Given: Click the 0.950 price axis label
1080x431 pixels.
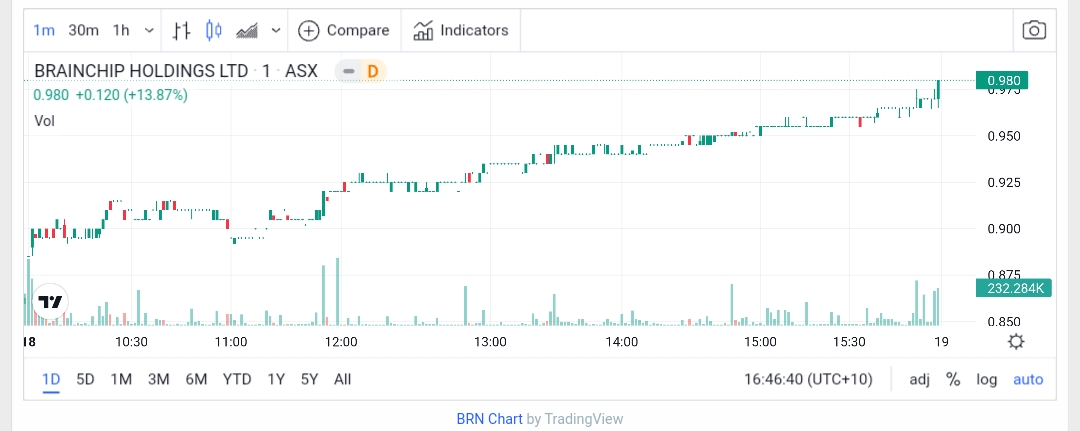Looking at the screenshot, I should pos(1004,136).
